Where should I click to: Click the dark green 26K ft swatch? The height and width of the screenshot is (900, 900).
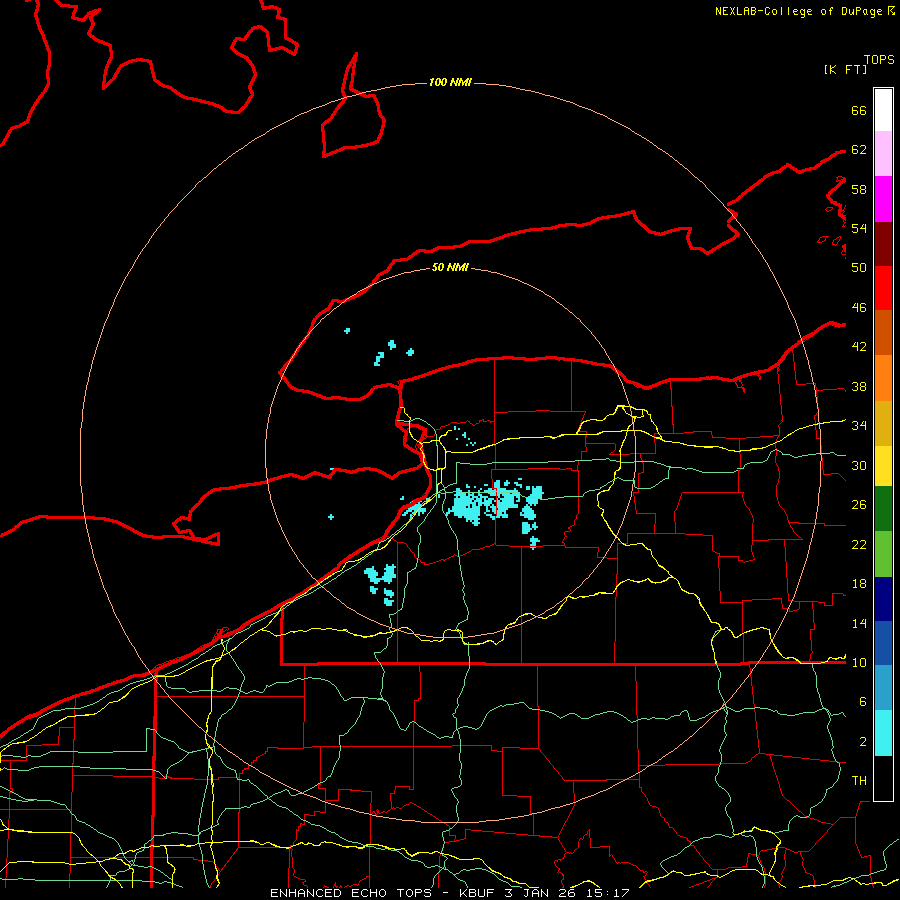[x=883, y=509]
